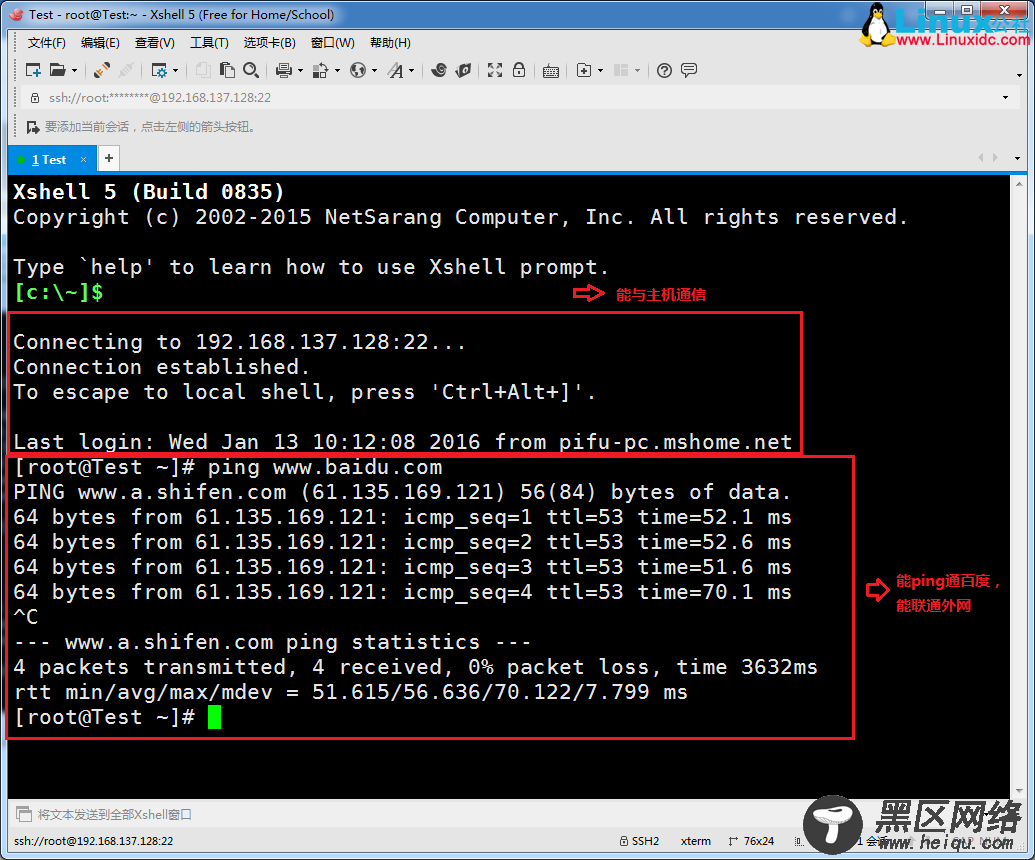Open the 编辑(E) menu
Image resolution: width=1035 pixels, height=860 pixels.
100,43
